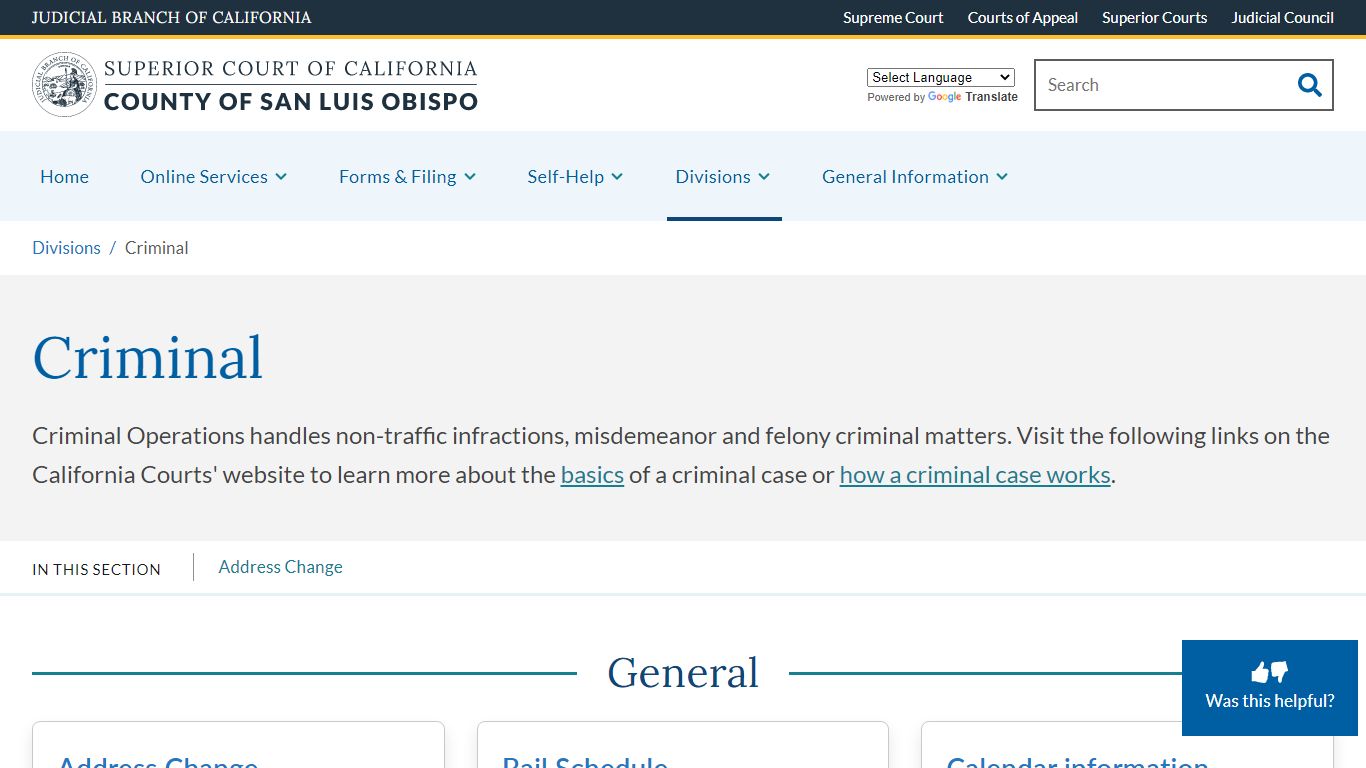Expand the Self-Help menu
The width and height of the screenshot is (1366, 768).
(x=575, y=176)
